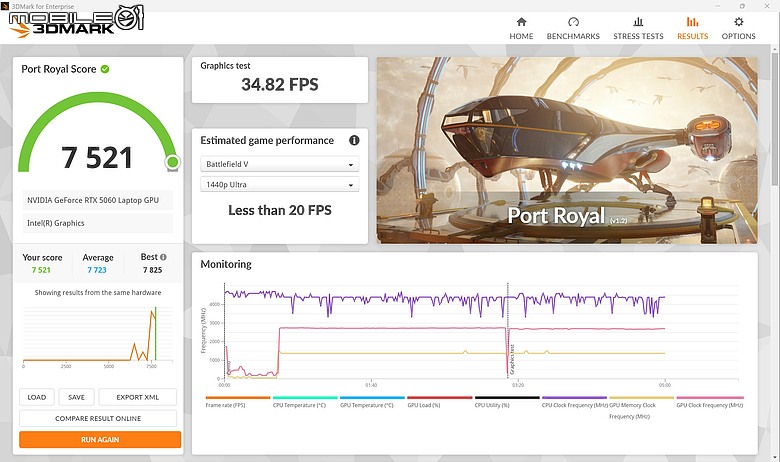Click the green validated checkmark icon
This screenshot has height=462, width=780.
[105, 69]
